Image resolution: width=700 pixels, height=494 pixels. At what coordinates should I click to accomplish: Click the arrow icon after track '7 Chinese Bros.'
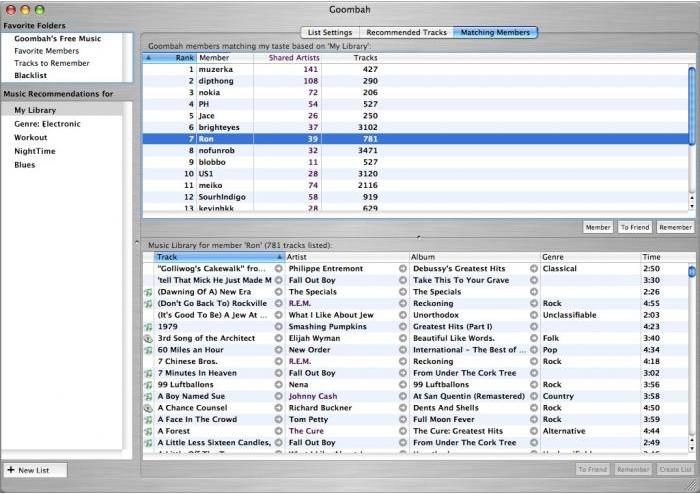(279, 361)
